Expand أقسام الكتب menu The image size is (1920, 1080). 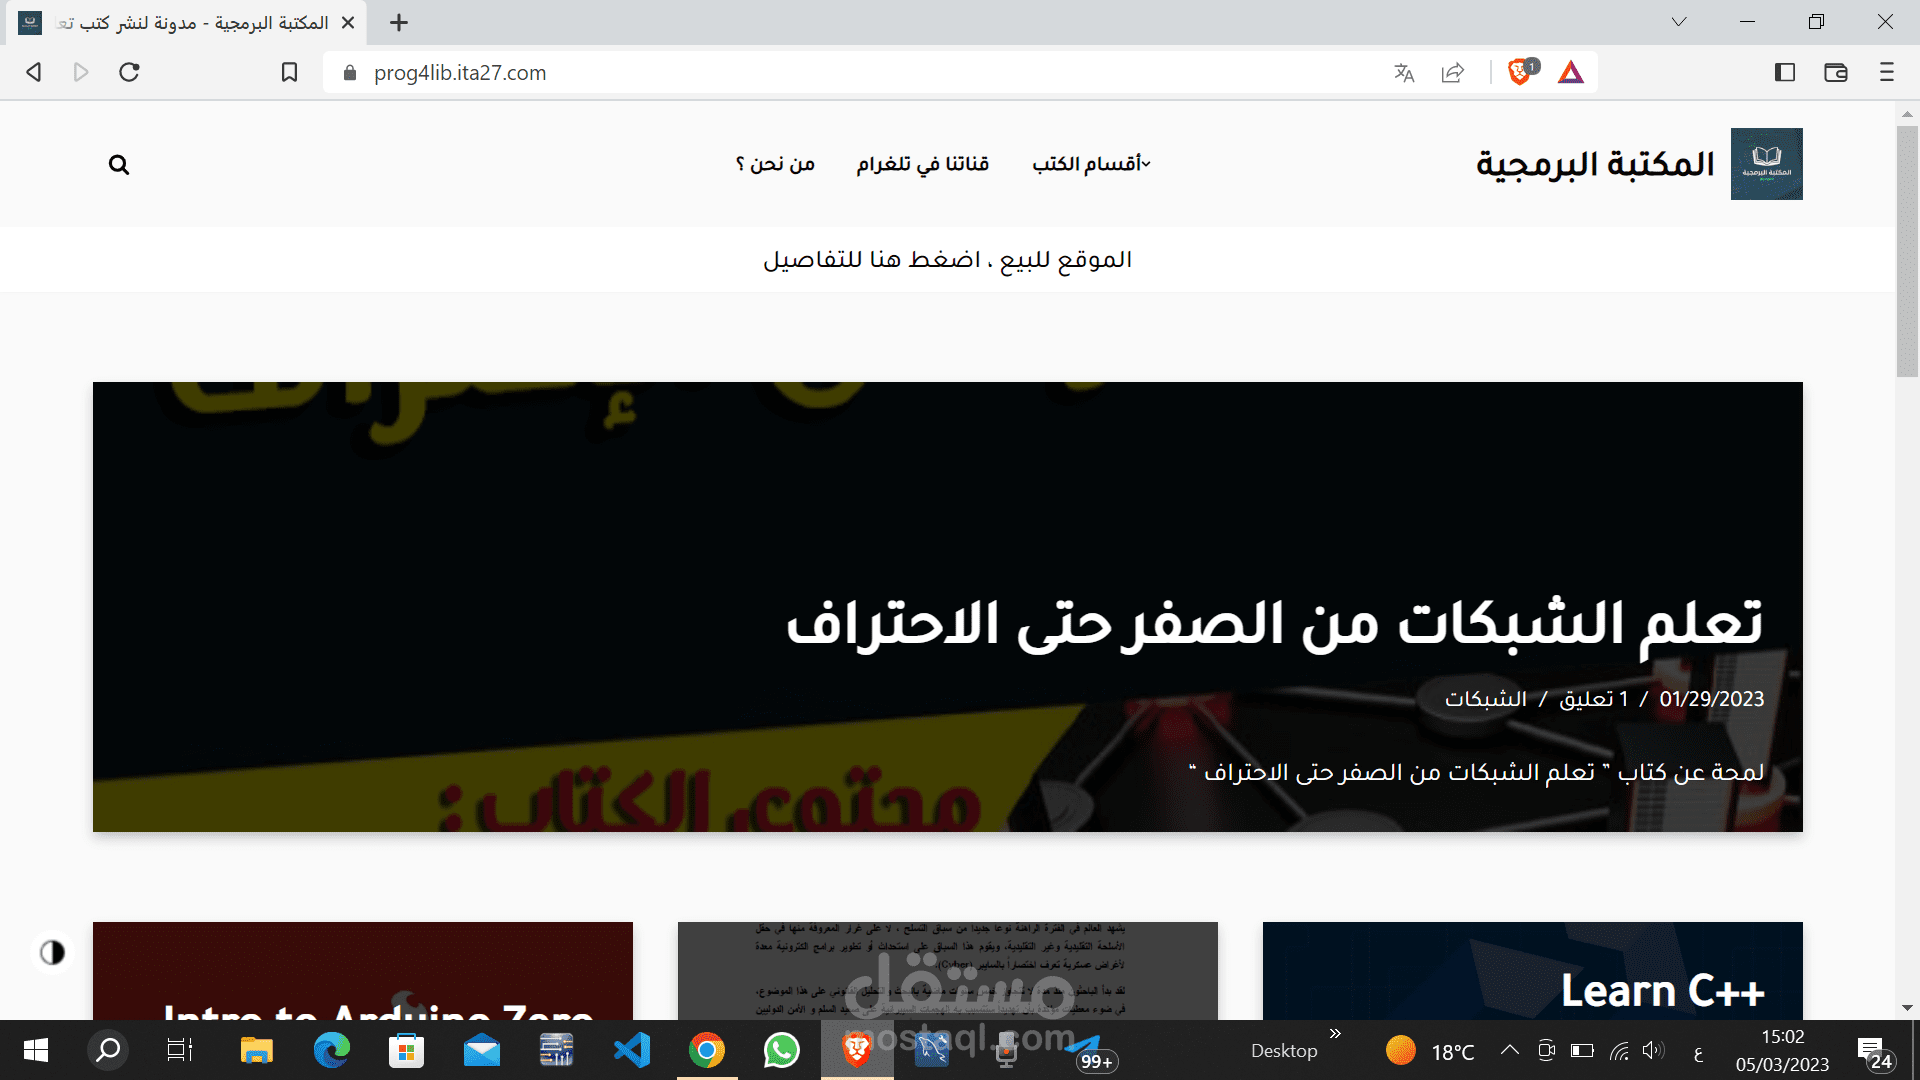click(1091, 164)
